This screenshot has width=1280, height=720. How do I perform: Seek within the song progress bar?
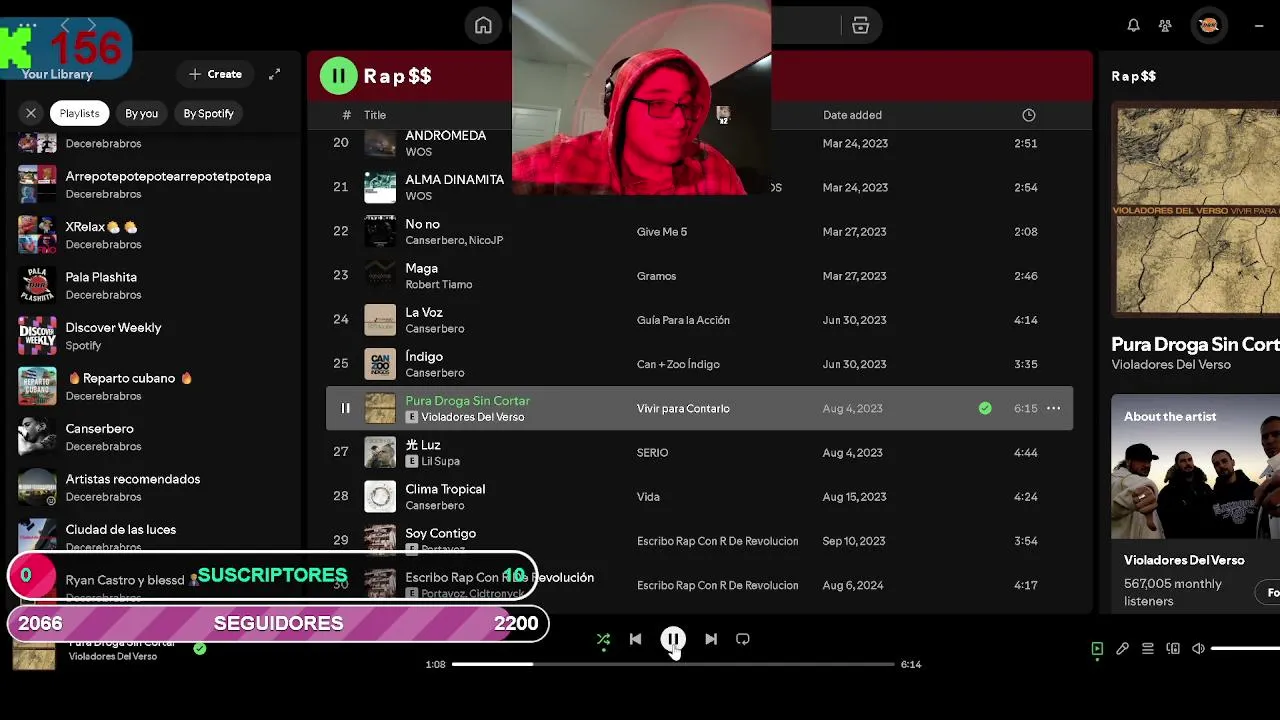673,664
